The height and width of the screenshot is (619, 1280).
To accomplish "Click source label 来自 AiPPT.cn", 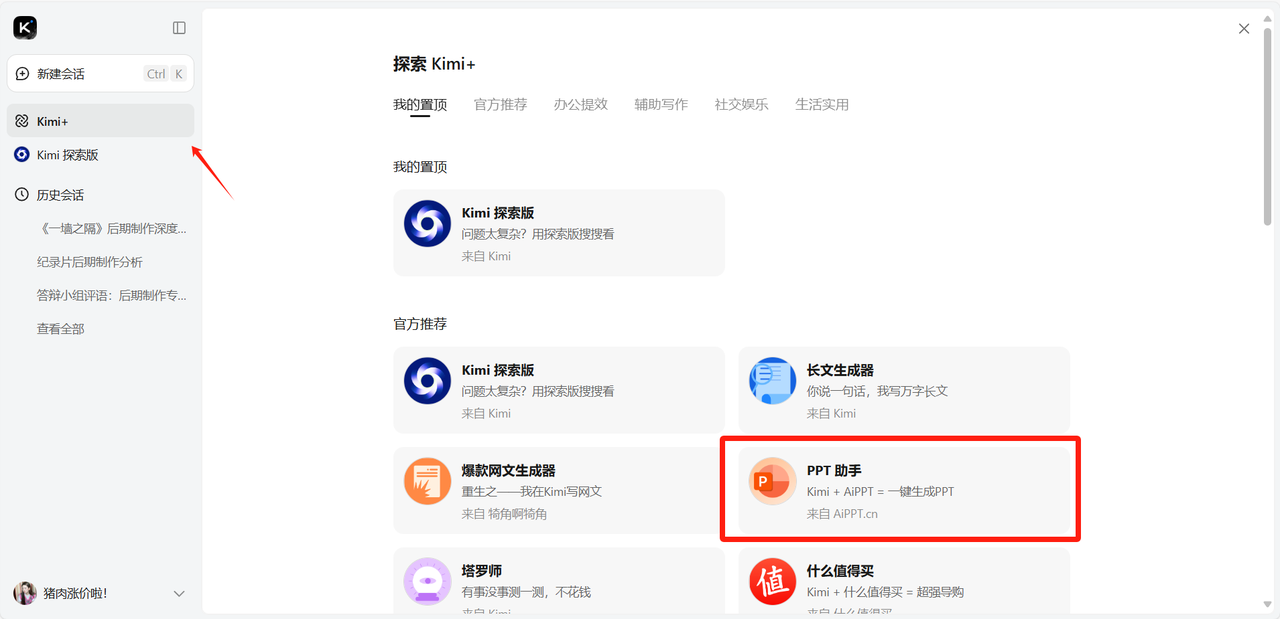I will 842,514.
